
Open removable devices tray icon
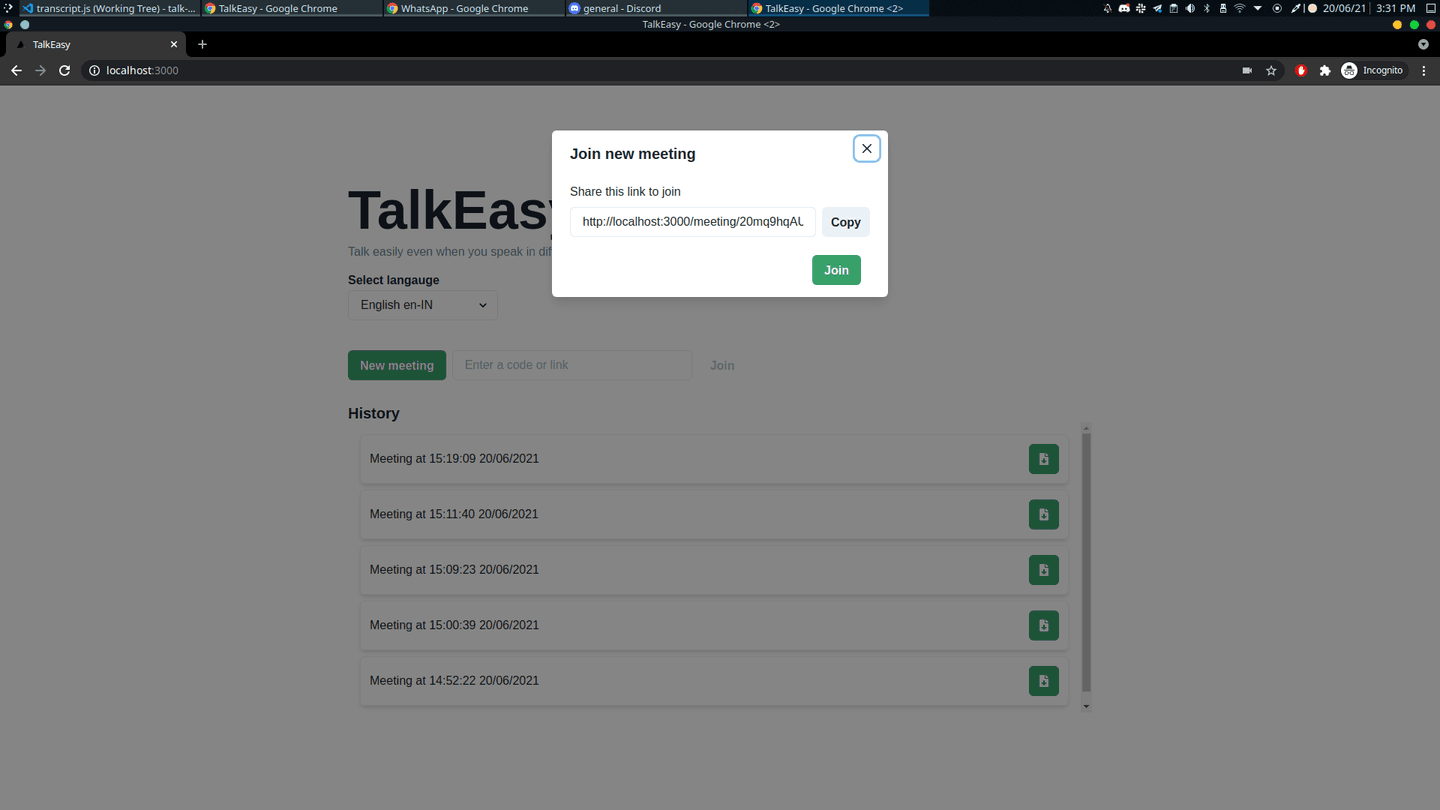[x=1223, y=8]
